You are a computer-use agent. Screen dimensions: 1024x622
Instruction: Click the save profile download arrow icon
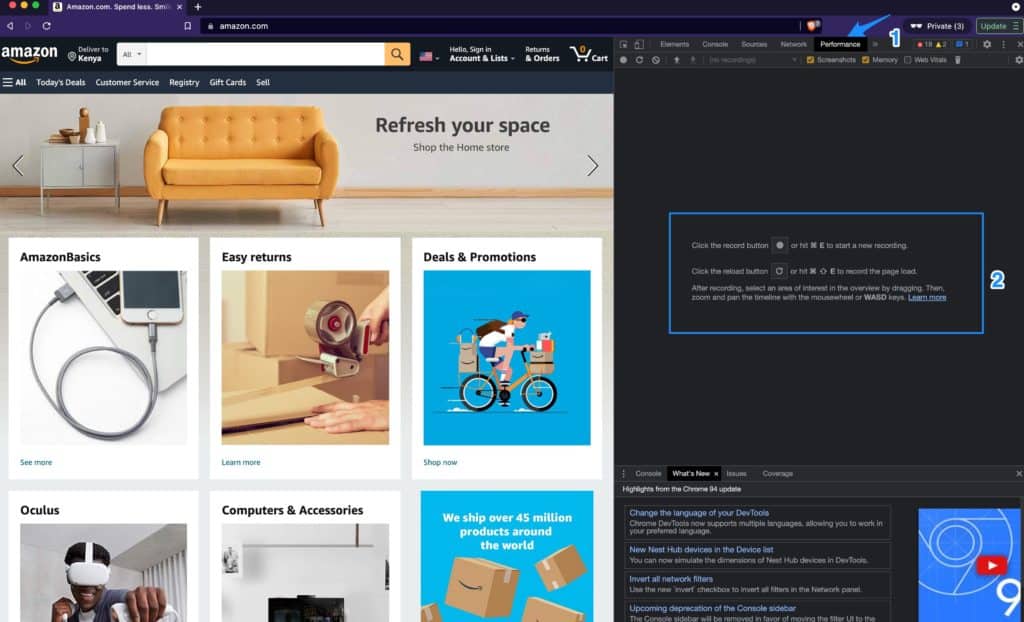click(x=693, y=60)
